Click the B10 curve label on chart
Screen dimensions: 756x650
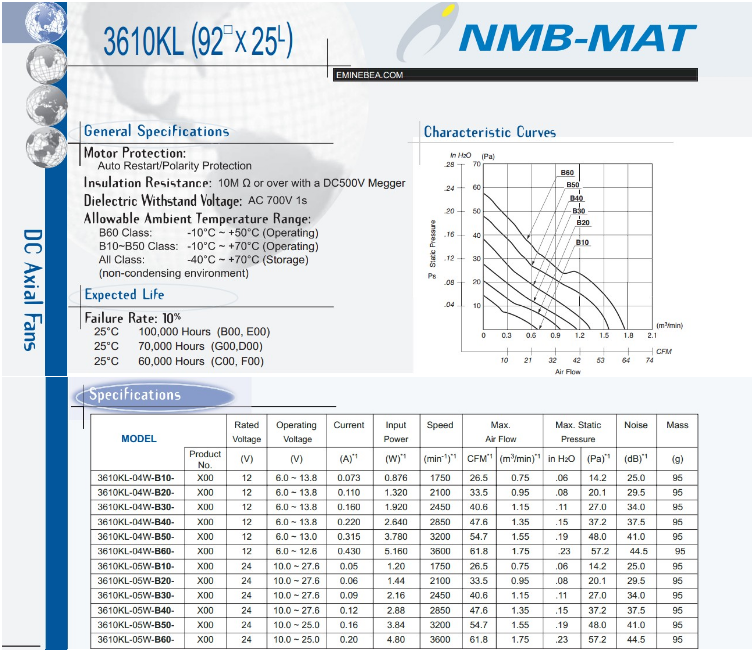[582, 242]
